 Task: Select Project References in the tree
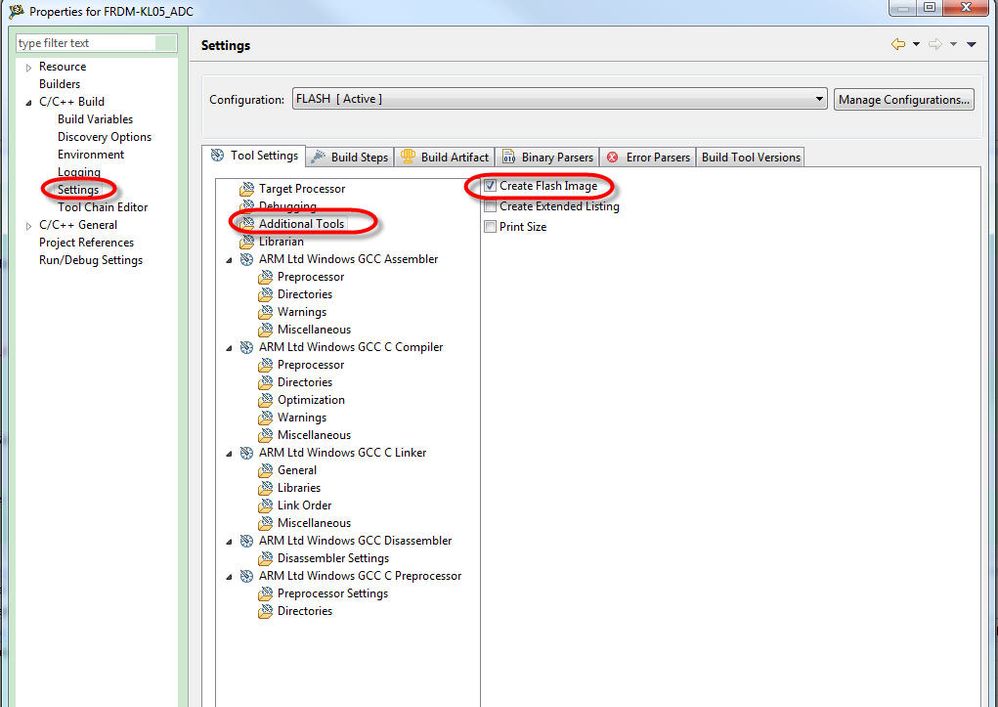(x=86, y=242)
